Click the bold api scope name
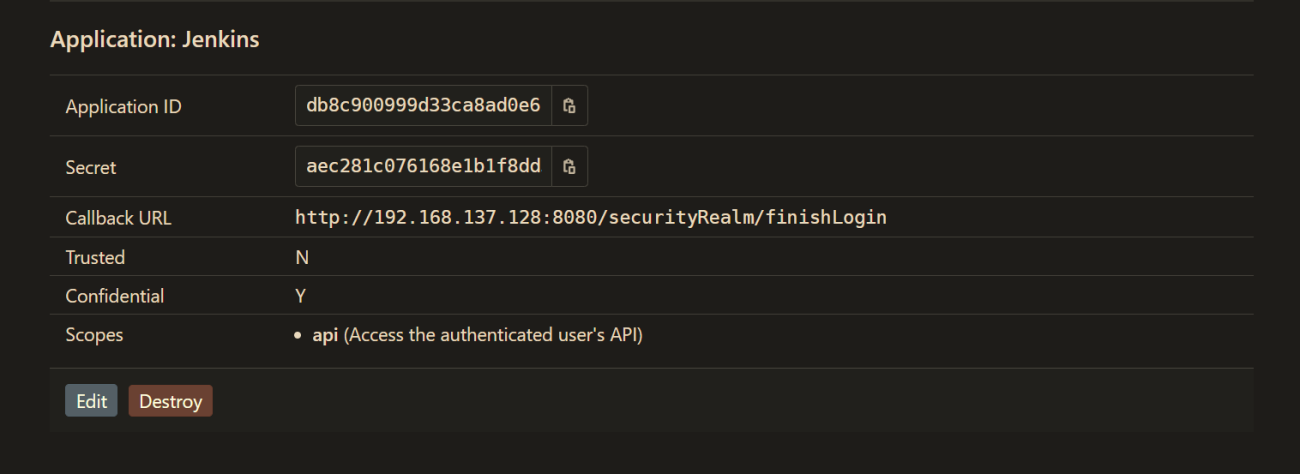 tap(325, 335)
